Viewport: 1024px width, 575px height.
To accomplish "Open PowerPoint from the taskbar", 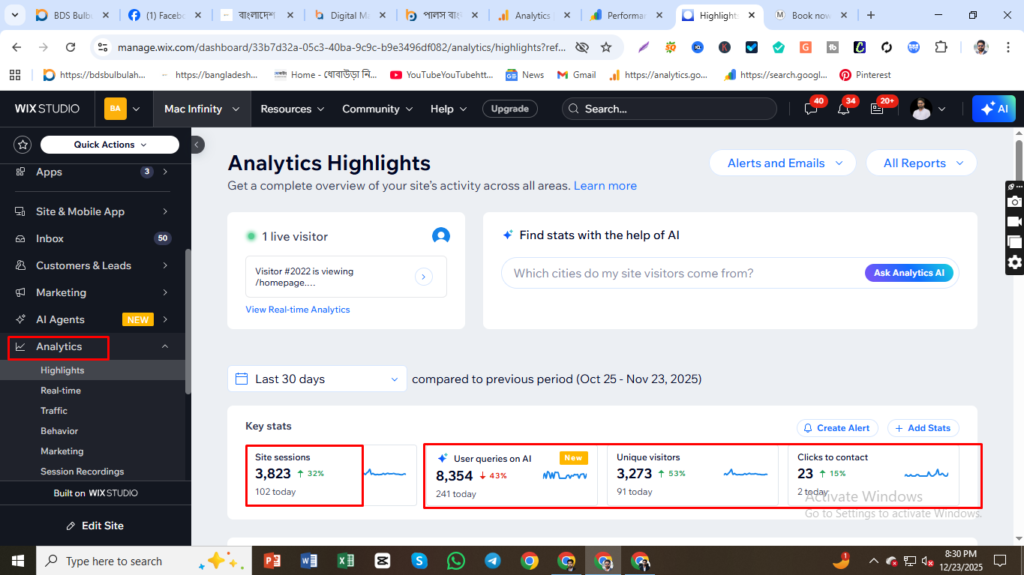I will click(x=272, y=561).
